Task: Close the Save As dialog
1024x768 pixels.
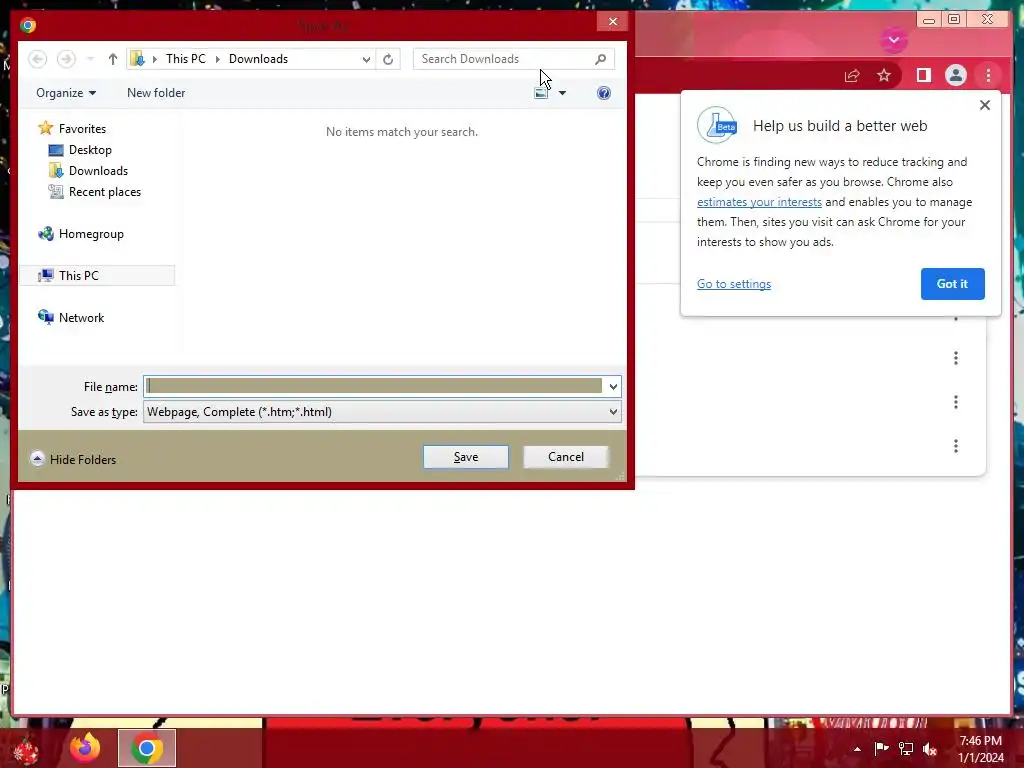Action: coord(613,22)
